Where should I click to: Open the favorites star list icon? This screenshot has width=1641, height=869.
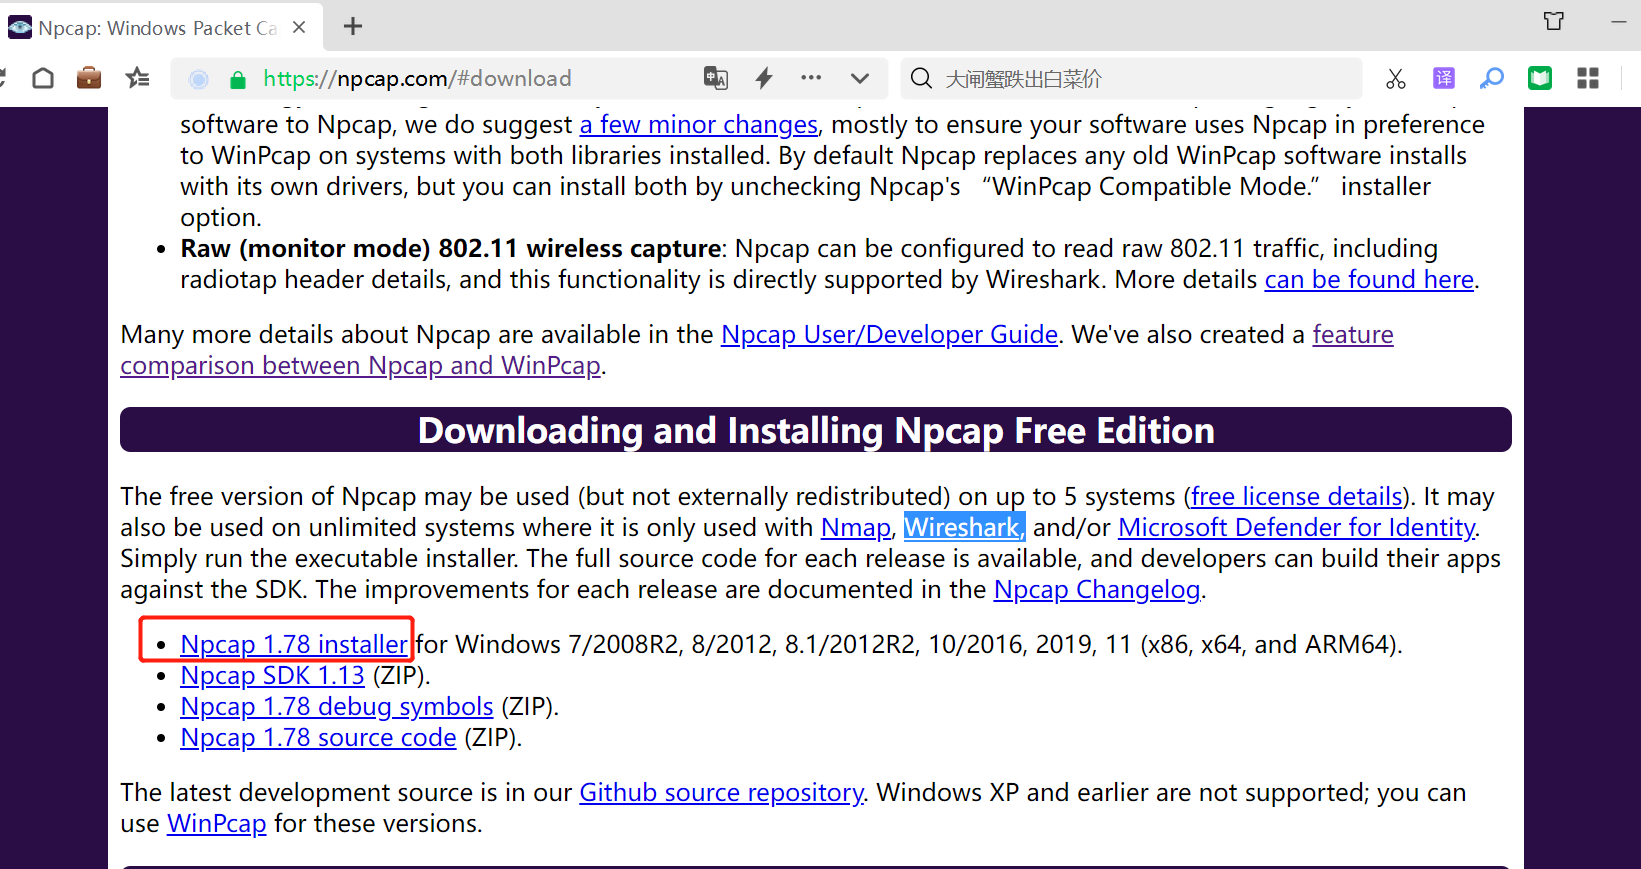(137, 78)
